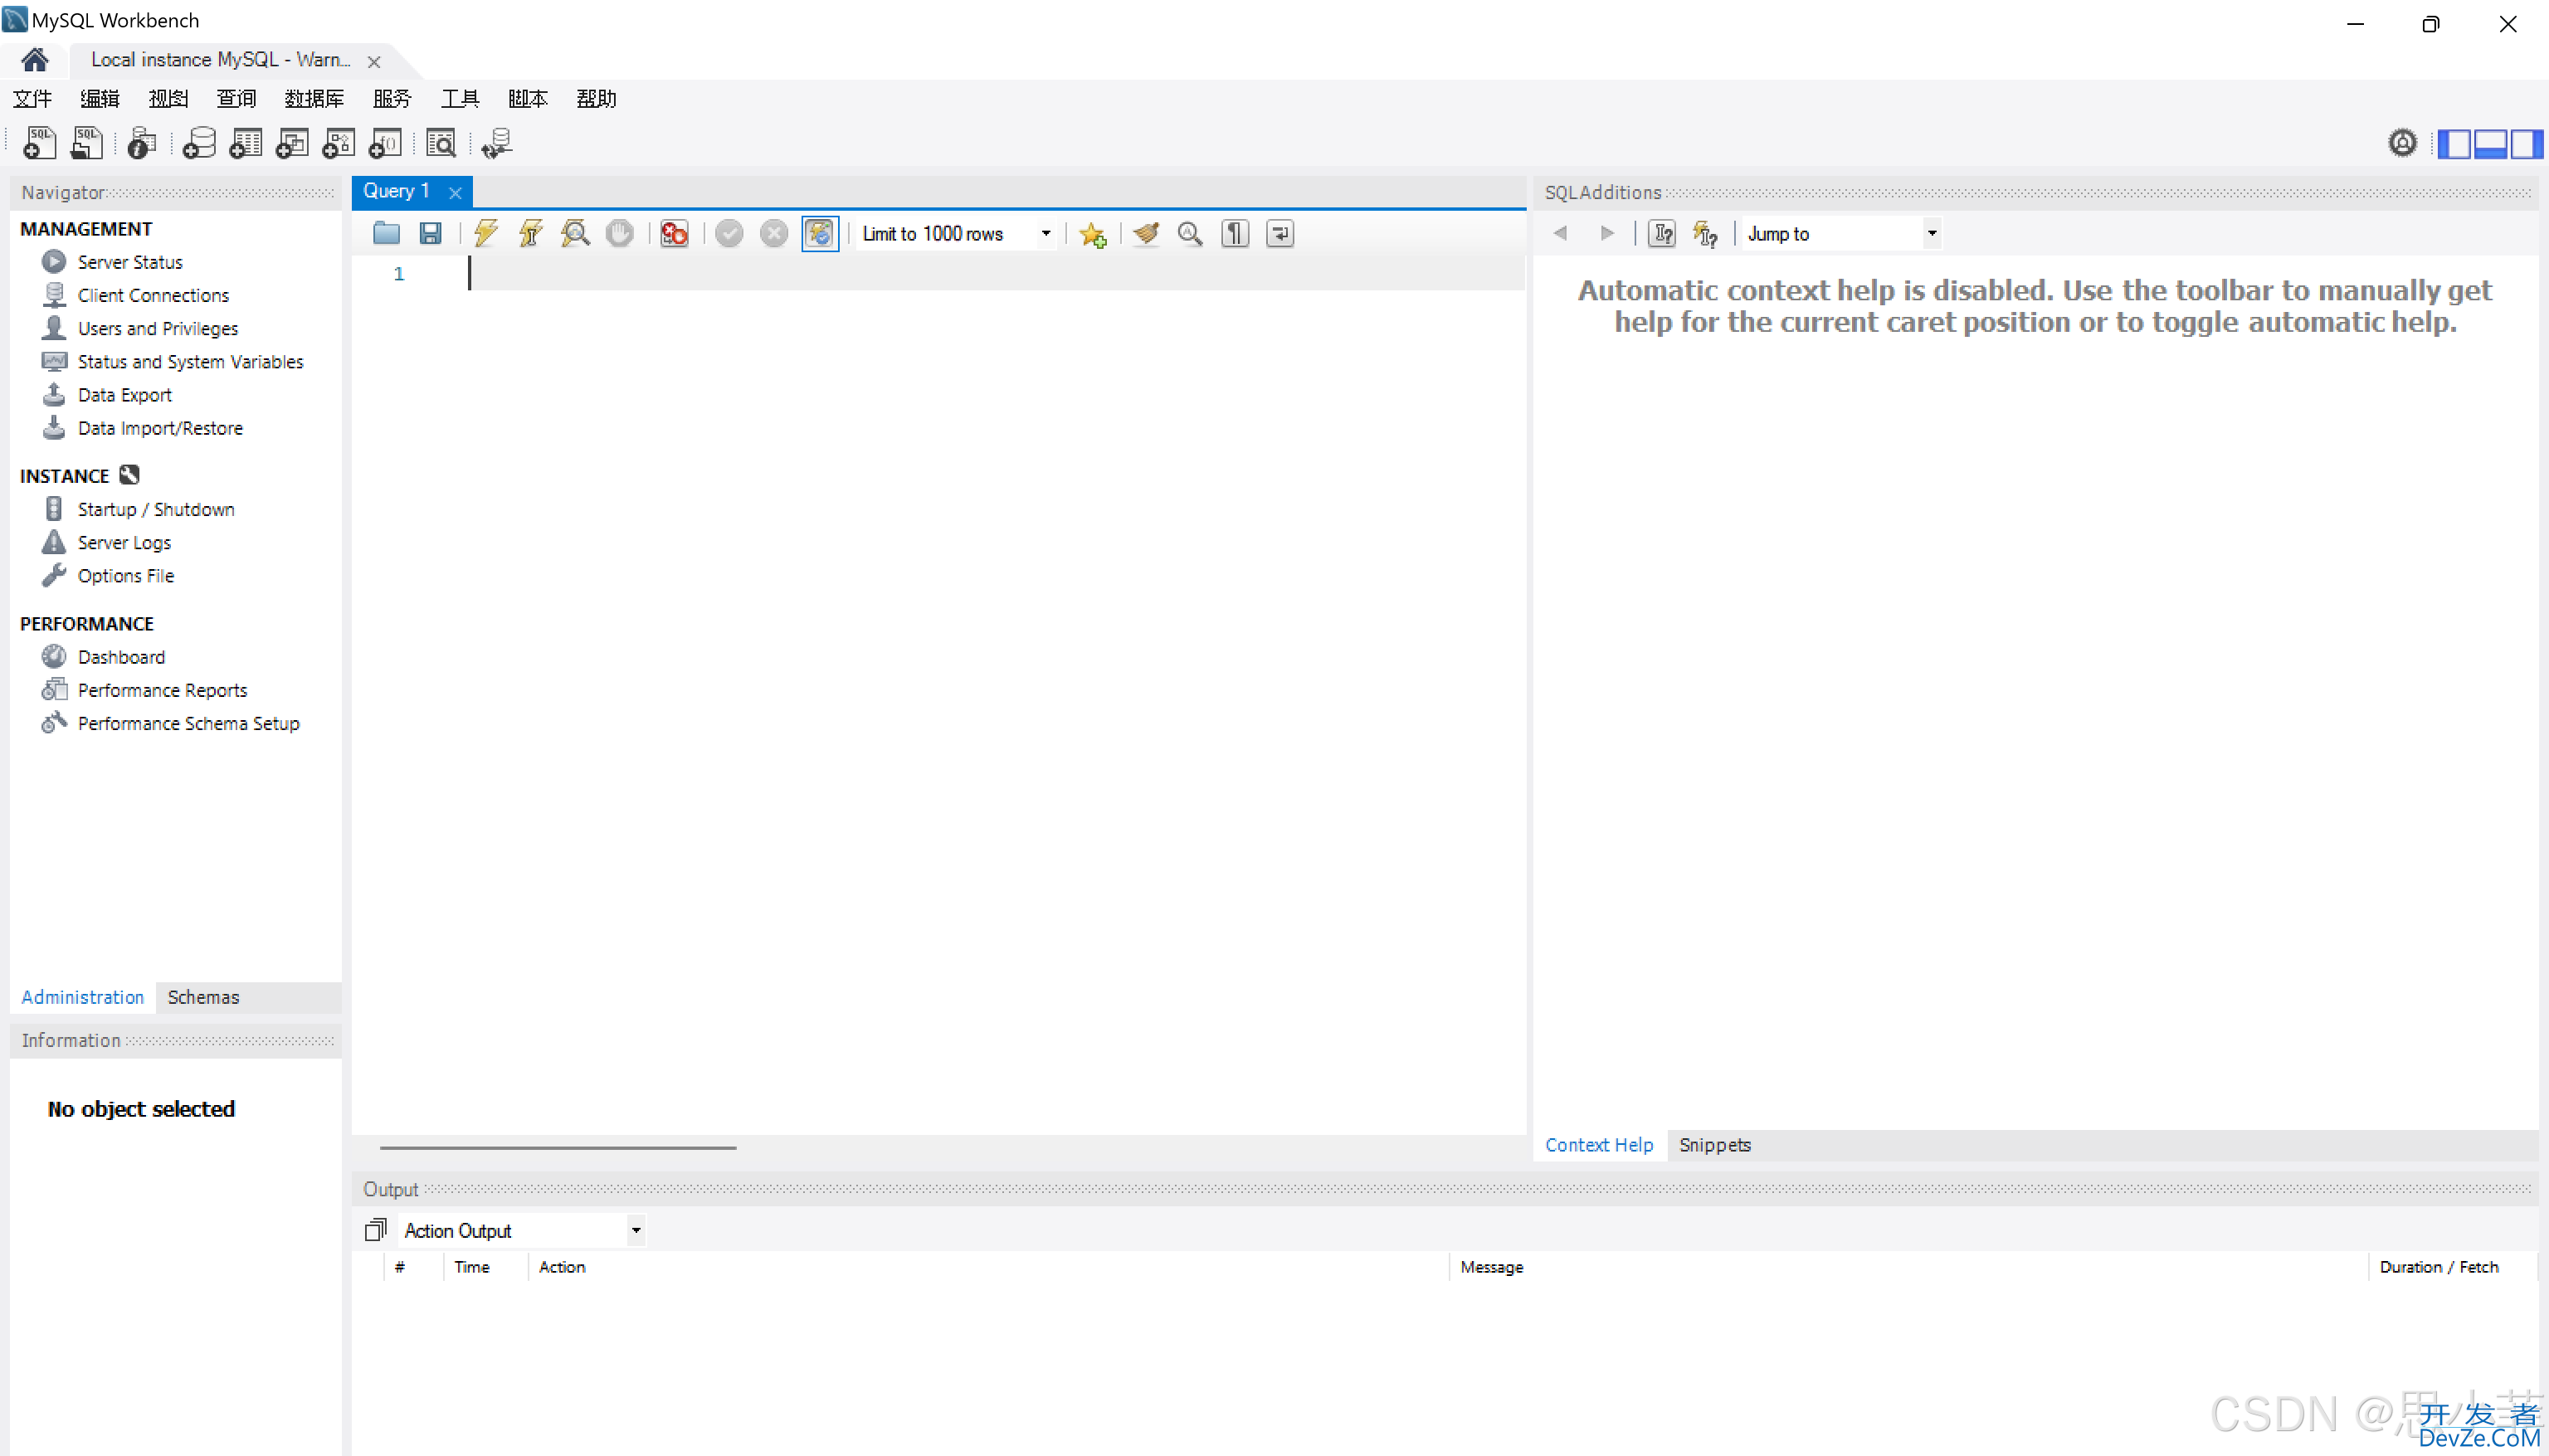Stop query execution hand icon
Image resolution: width=2549 pixels, height=1456 pixels.
[620, 233]
